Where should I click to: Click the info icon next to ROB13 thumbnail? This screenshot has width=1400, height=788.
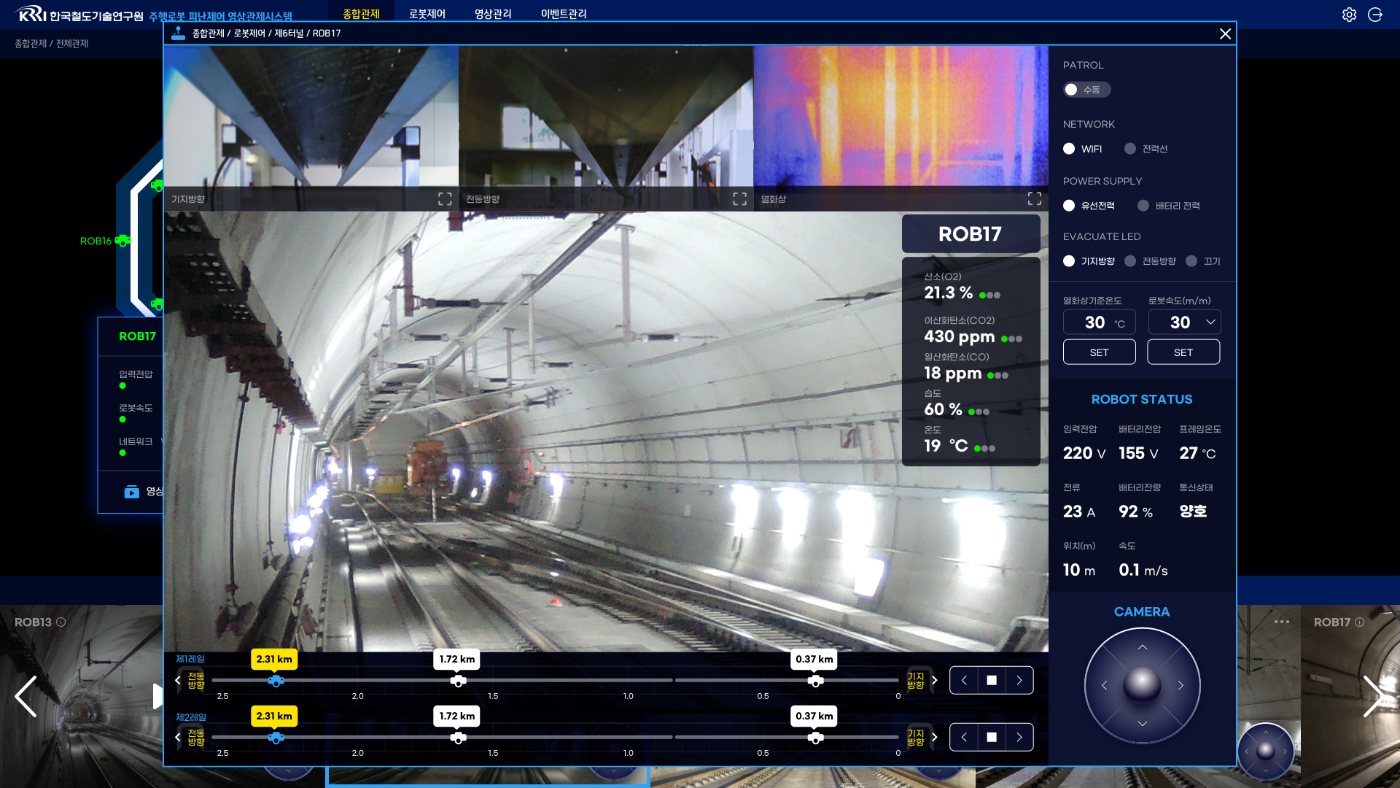tap(61, 622)
